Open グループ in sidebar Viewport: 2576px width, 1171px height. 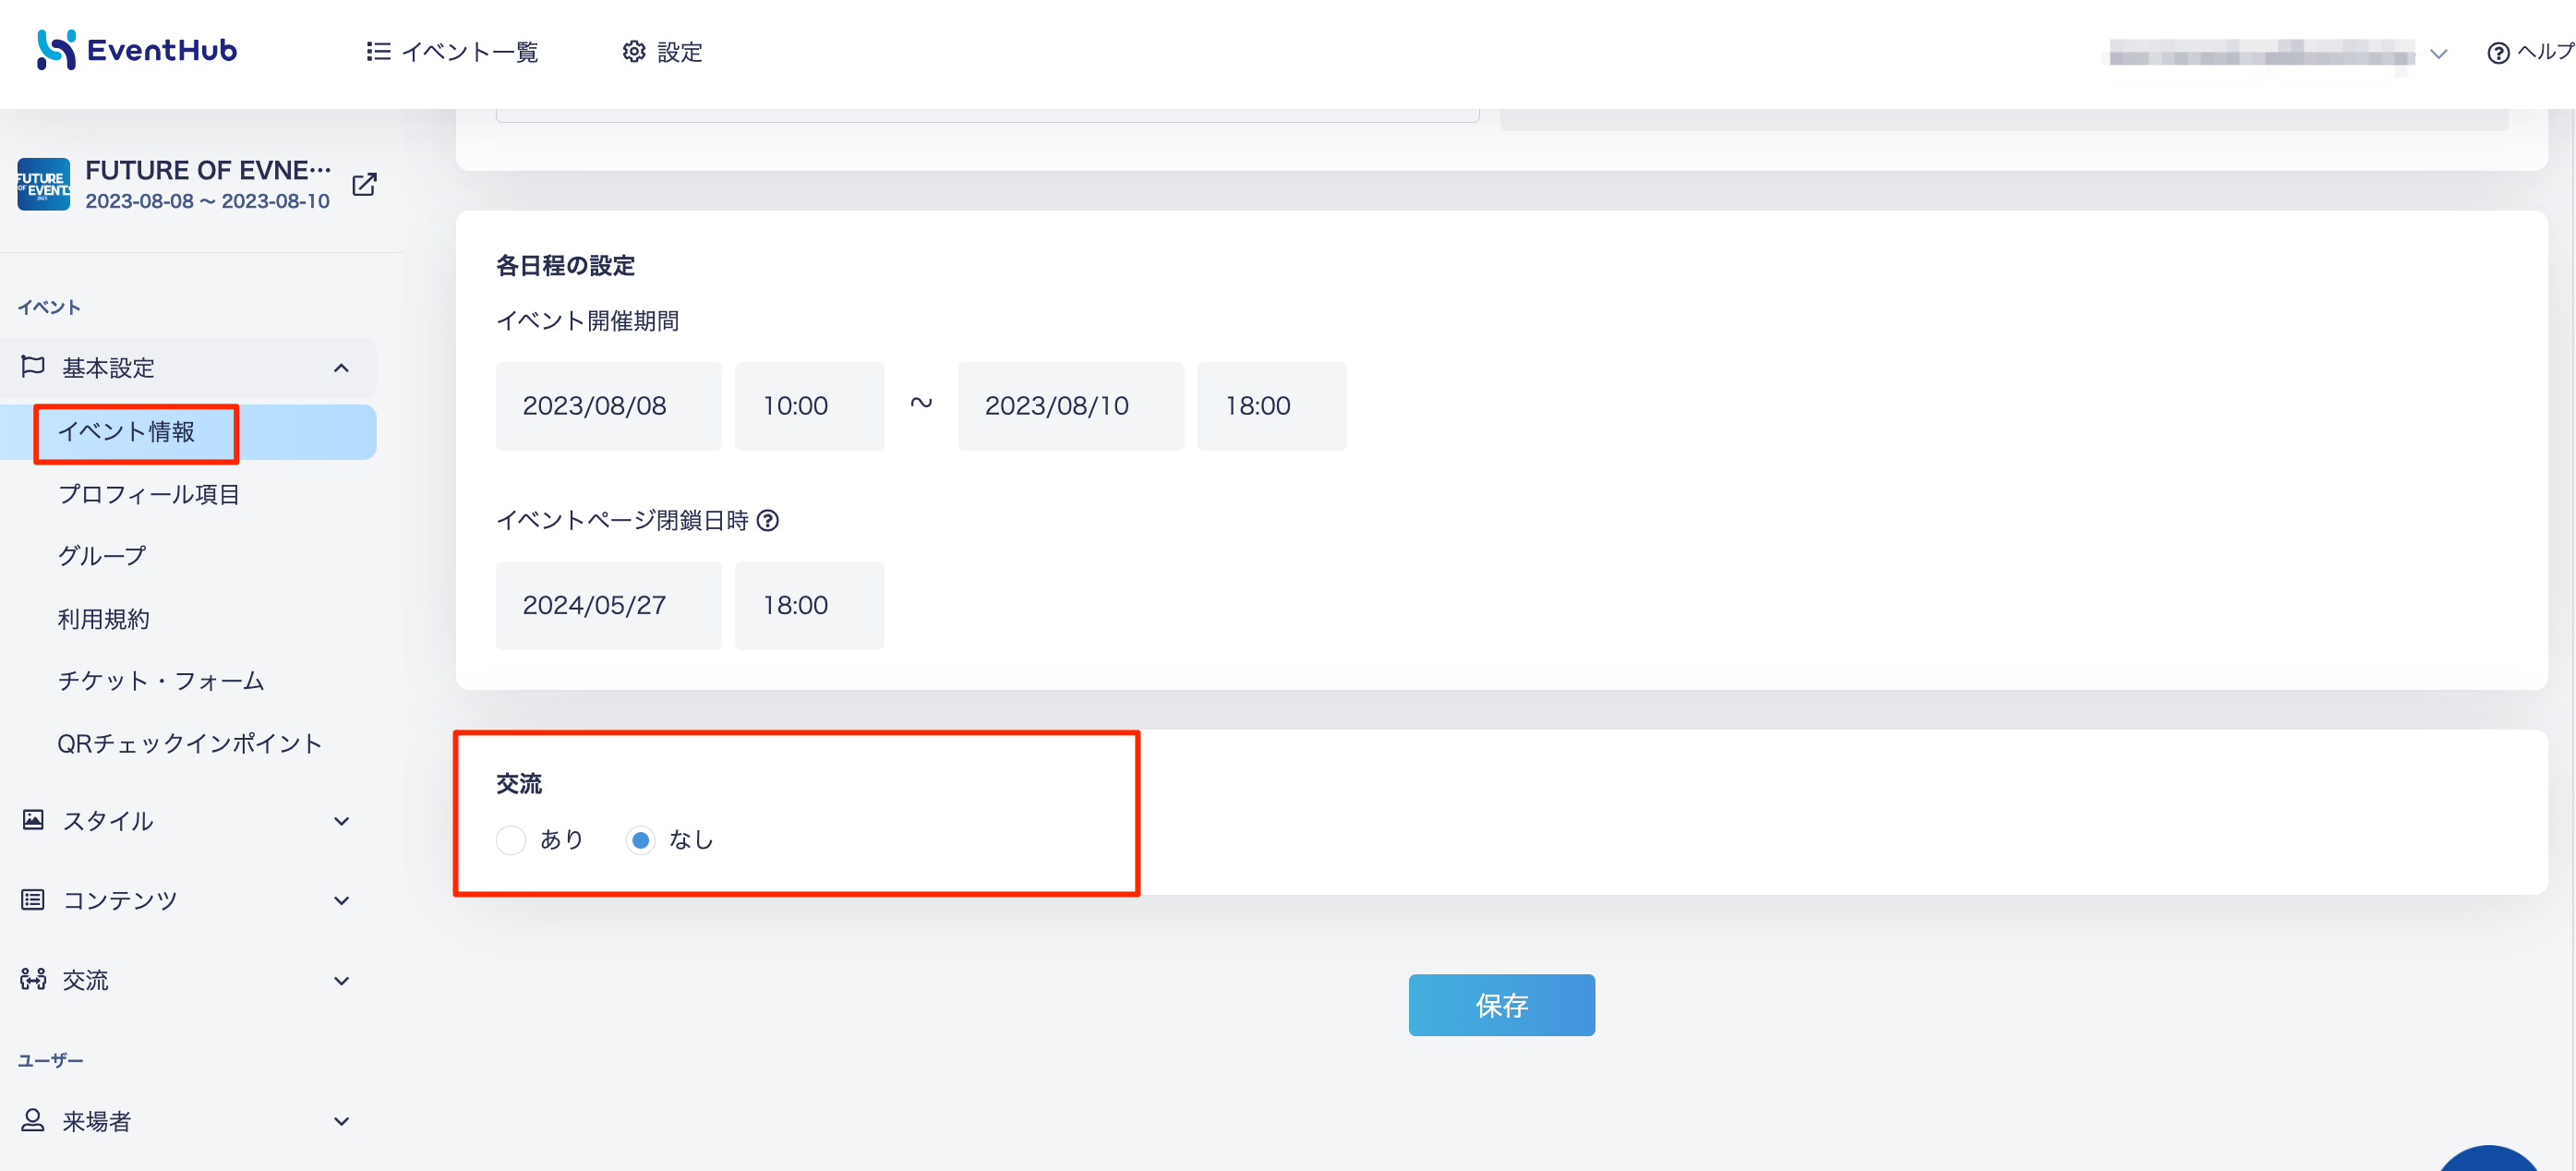pyautogui.click(x=102, y=556)
